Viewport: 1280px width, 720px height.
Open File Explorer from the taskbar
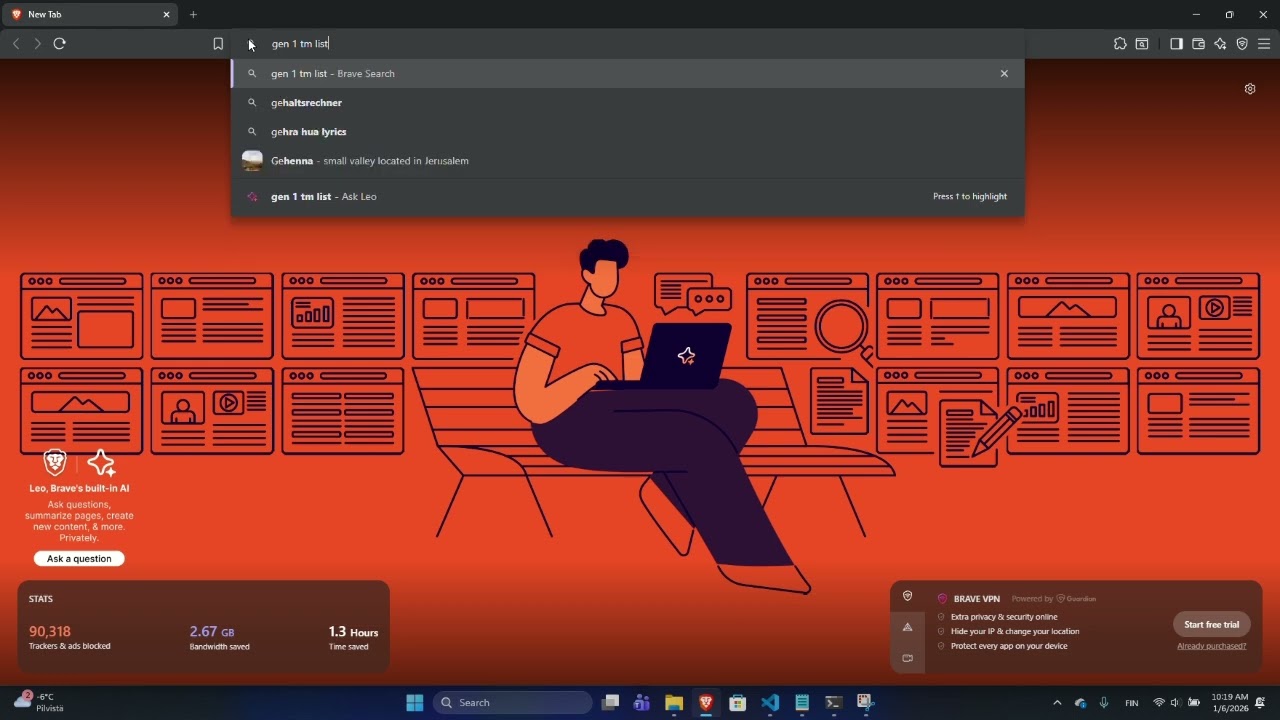click(x=674, y=703)
